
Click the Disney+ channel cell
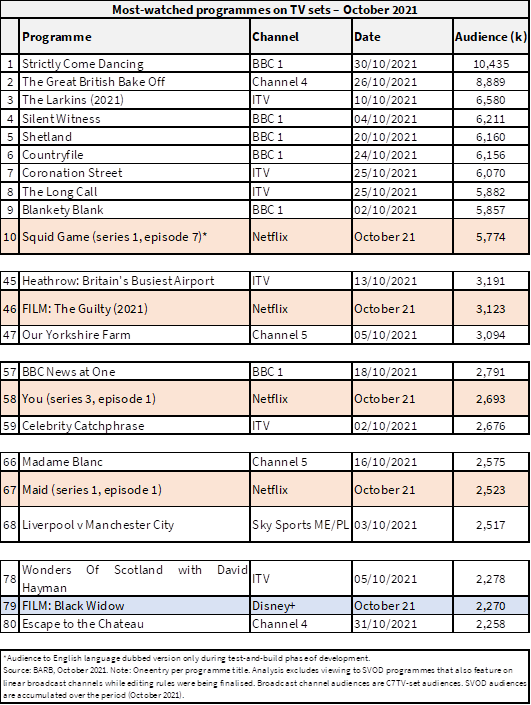[300, 606]
